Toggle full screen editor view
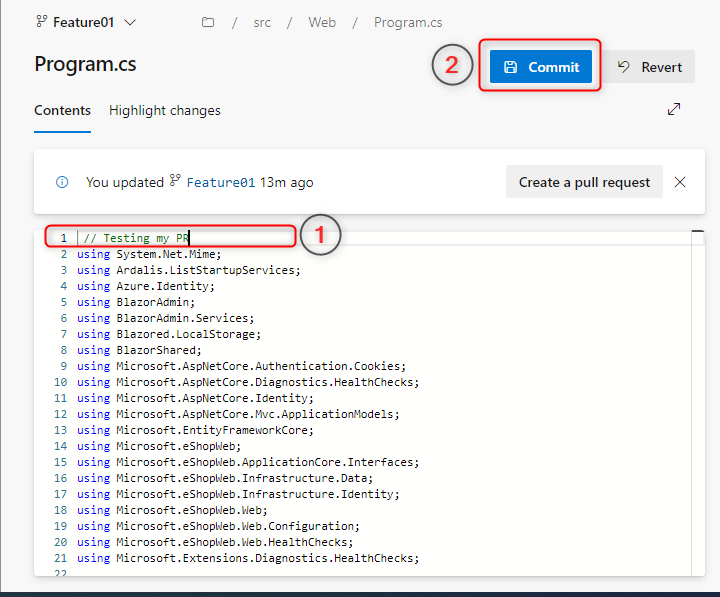Image resolution: width=720 pixels, height=597 pixels. [x=674, y=109]
